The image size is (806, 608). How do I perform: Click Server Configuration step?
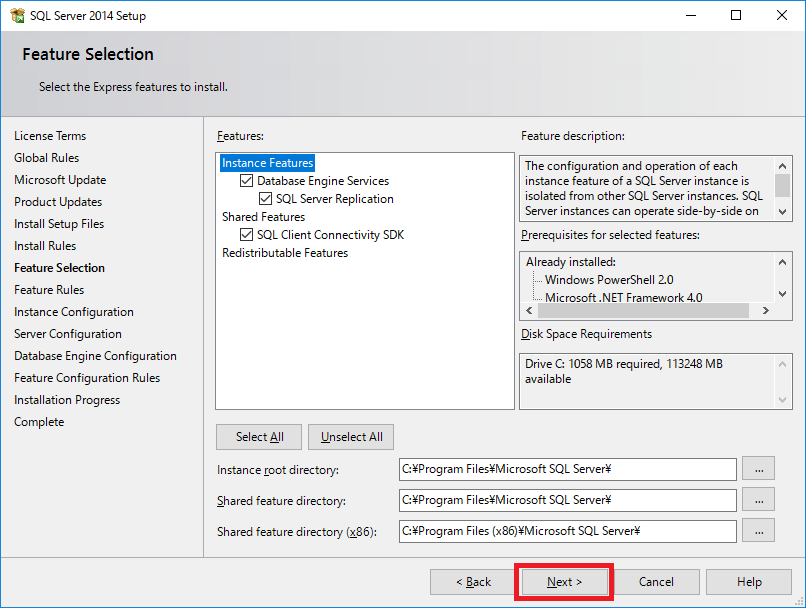pos(68,334)
